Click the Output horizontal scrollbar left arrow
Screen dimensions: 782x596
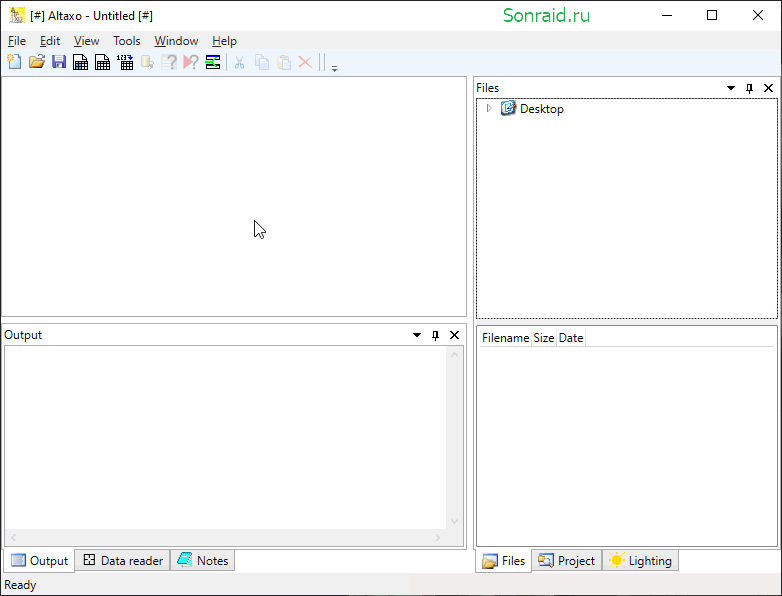[x=13, y=537]
